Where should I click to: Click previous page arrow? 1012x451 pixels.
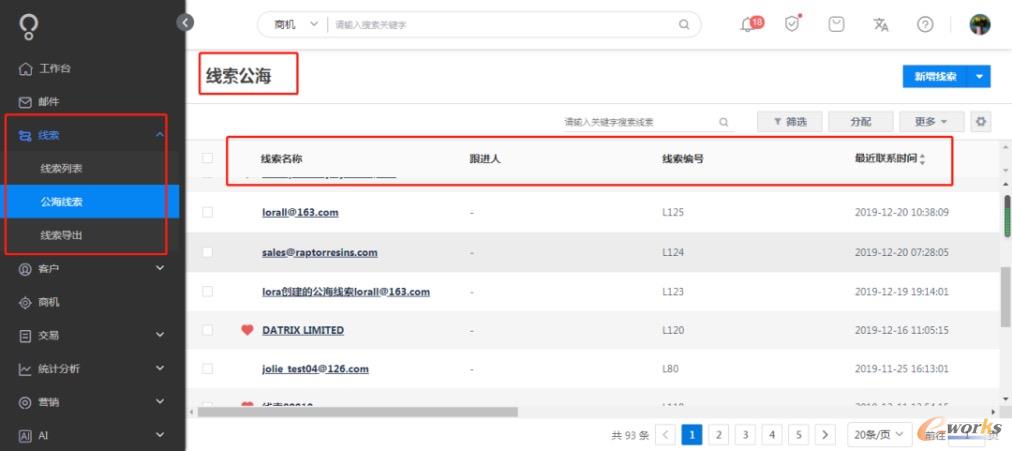[x=665, y=434]
